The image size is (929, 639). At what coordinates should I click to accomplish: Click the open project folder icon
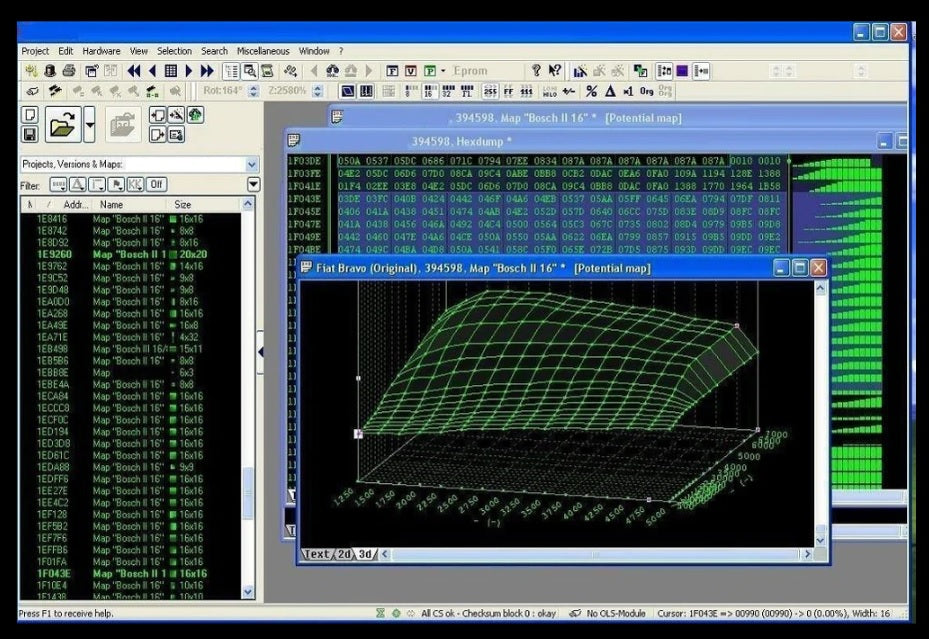(62, 125)
